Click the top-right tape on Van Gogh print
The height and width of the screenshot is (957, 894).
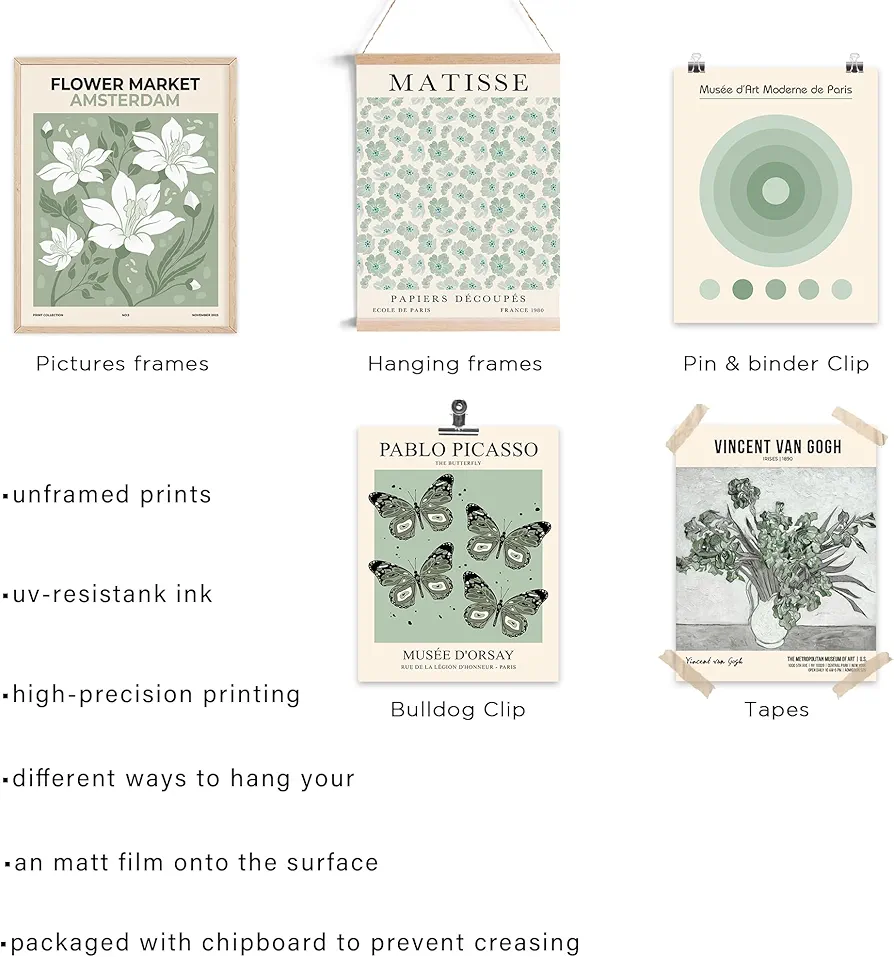[x=860, y=426]
